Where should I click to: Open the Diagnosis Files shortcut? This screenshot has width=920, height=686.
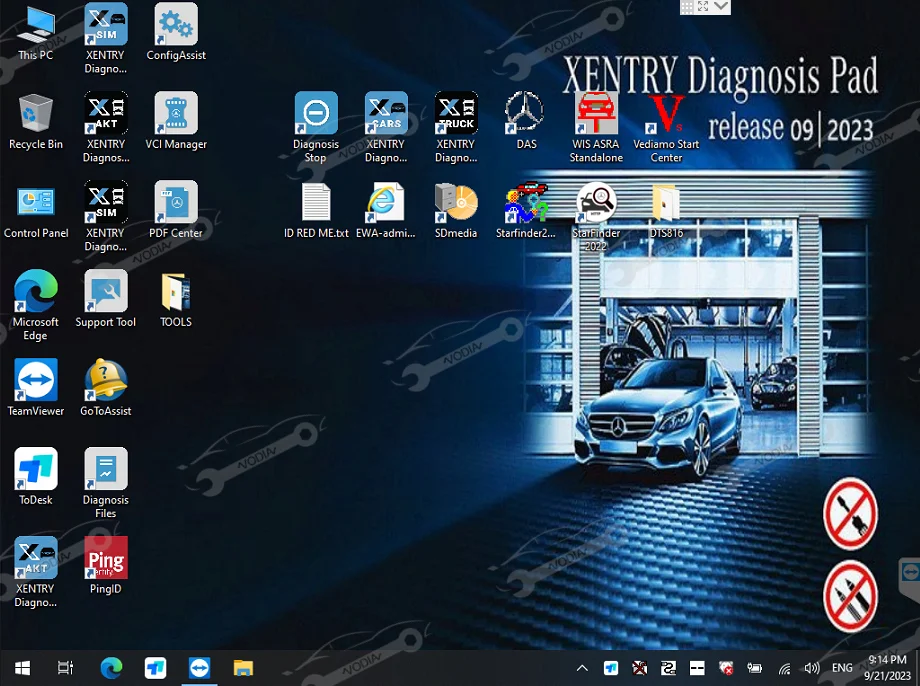click(x=106, y=483)
